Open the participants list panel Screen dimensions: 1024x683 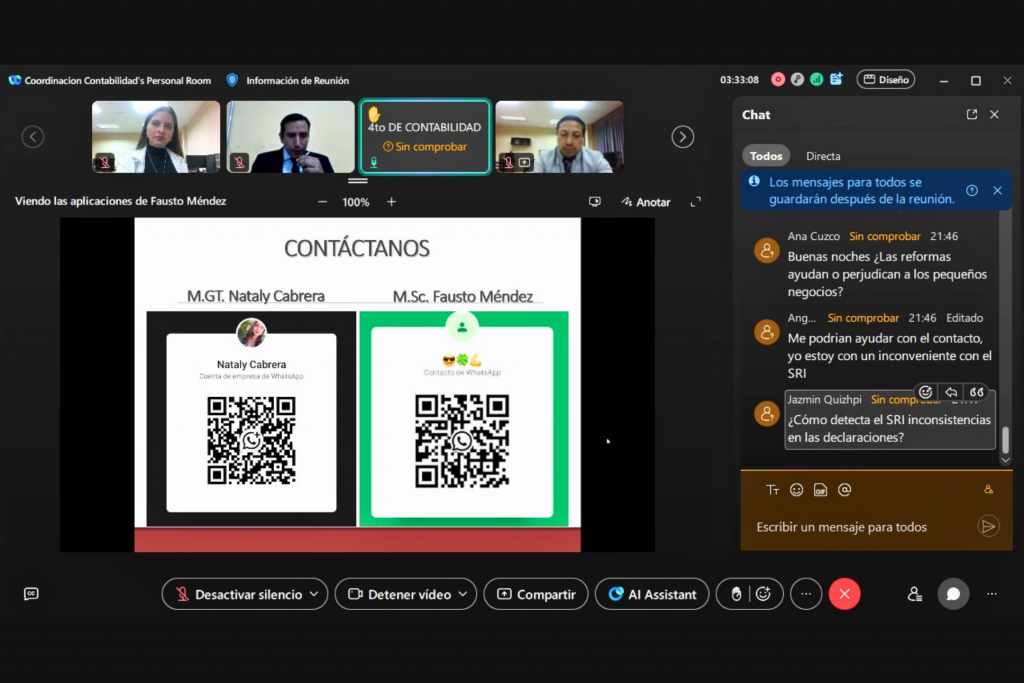tap(914, 594)
